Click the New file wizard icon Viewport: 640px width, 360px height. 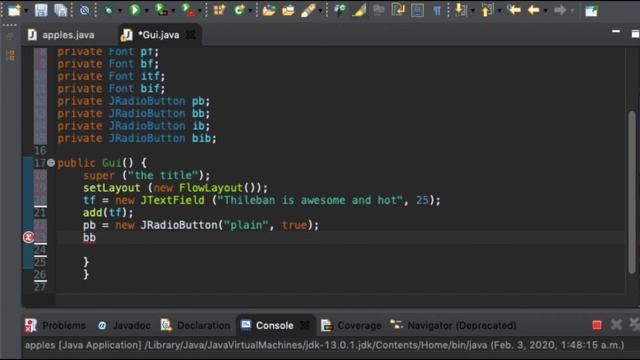(14, 10)
